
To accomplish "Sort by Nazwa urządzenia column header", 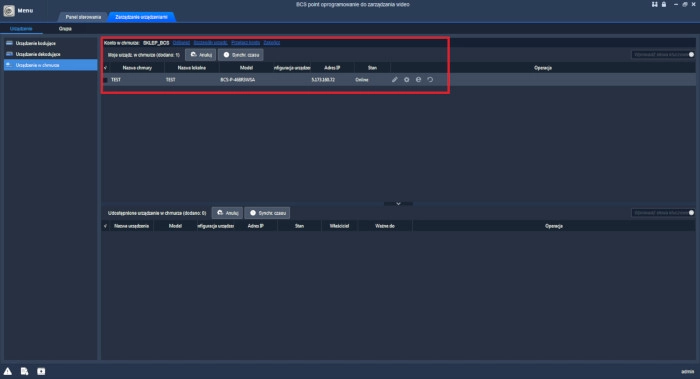I will coord(131,226).
